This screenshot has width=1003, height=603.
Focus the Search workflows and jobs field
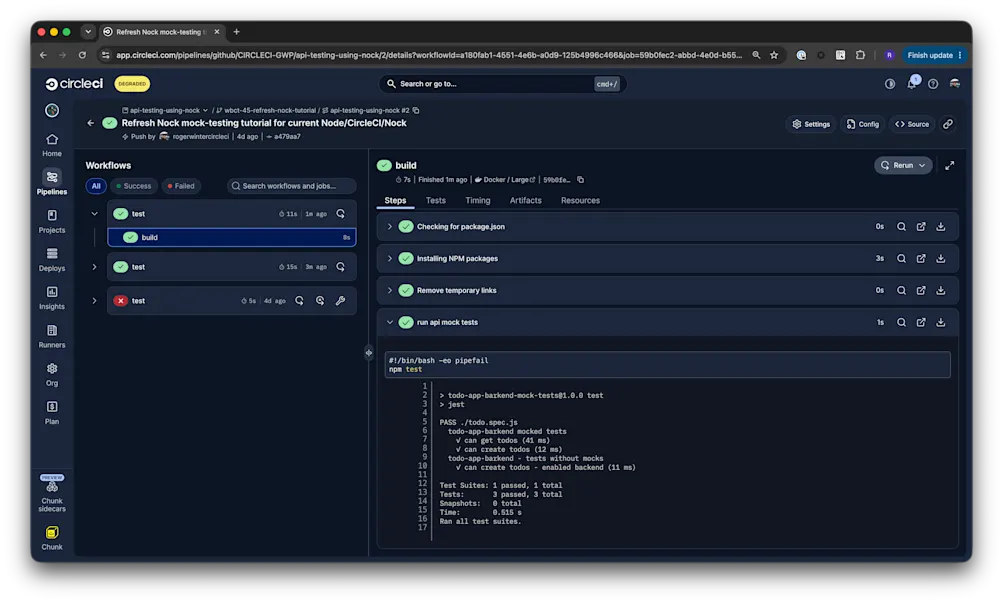point(291,186)
